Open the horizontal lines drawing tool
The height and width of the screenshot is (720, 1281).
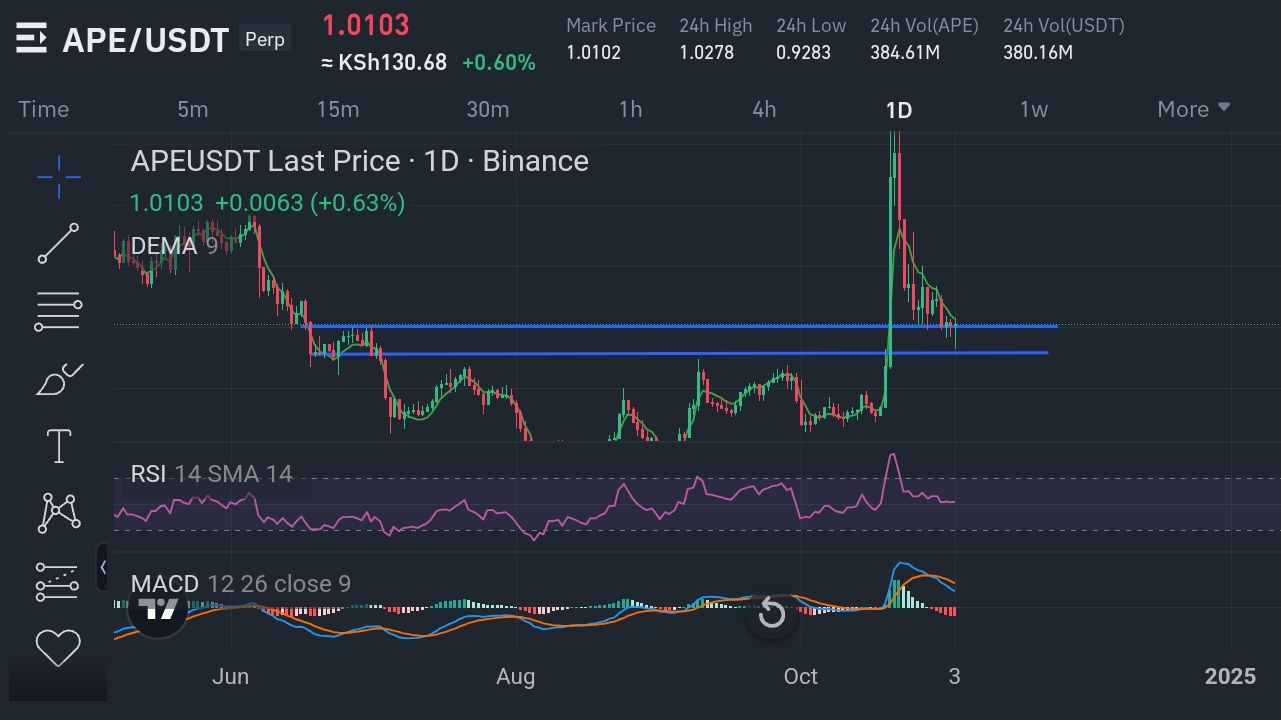pyautogui.click(x=57, y=310)
